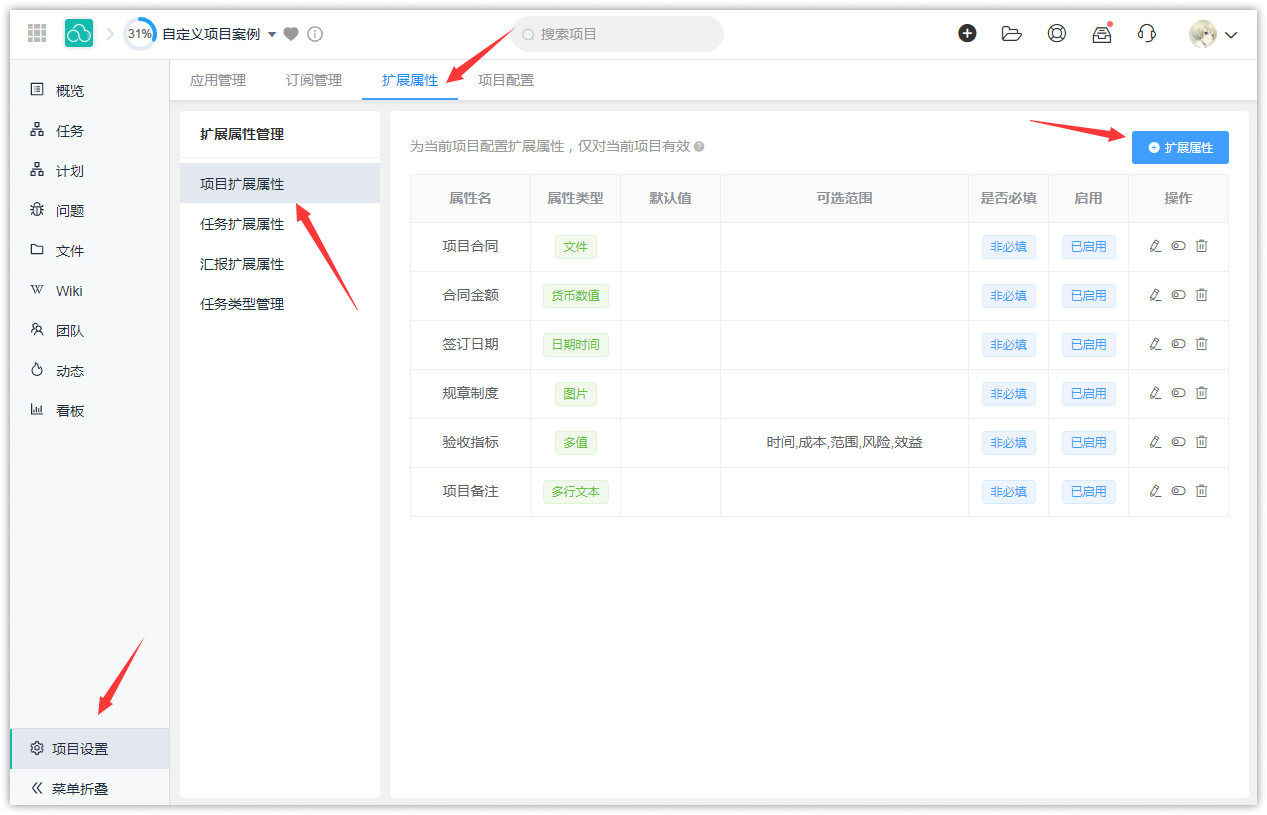This screenshot has height=815, width=1267.
Task: Open the apps grid menu icon
Action: [37, 33]
